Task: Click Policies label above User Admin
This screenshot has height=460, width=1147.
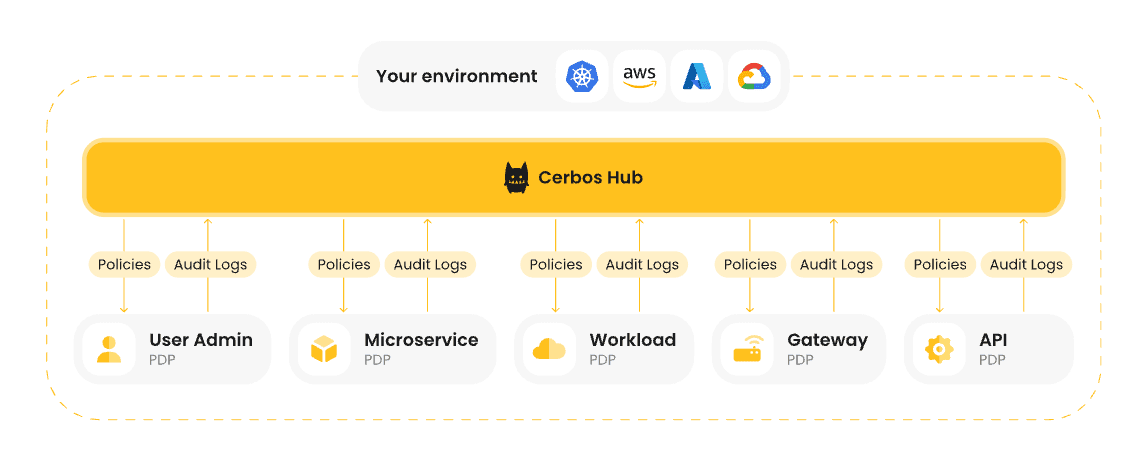Action: (124, 265)
